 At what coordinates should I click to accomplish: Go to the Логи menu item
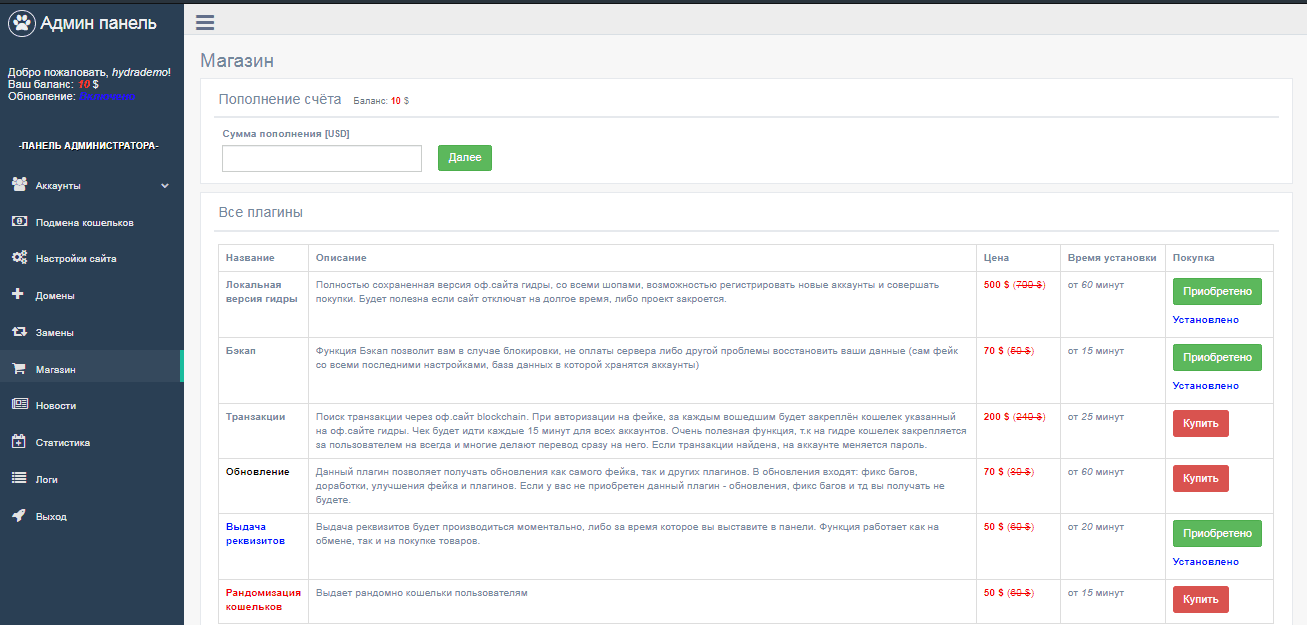pos(47,479)
